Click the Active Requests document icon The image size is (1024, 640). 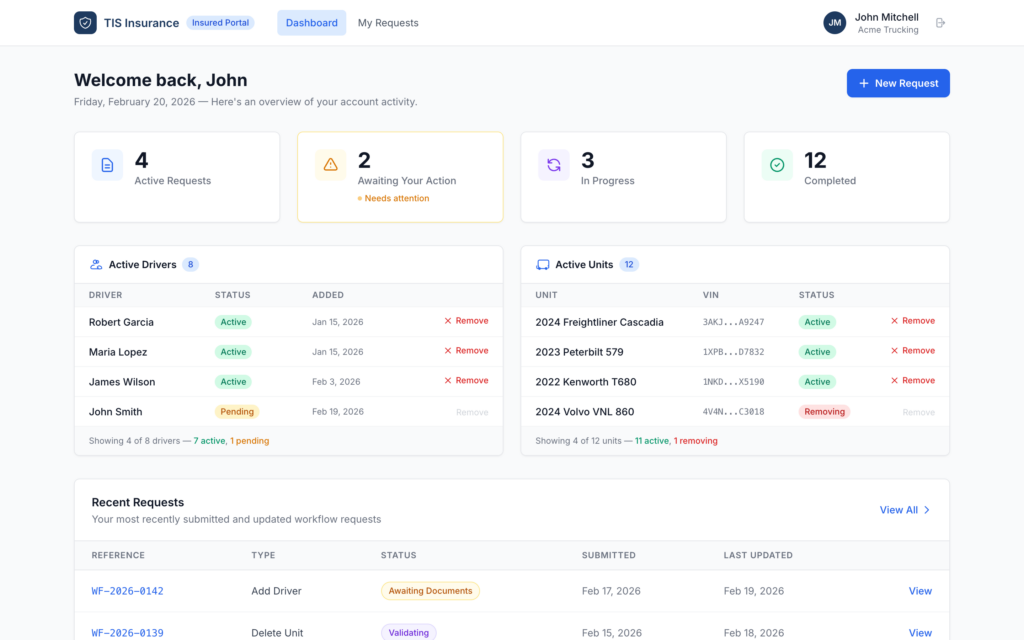[x=107, y=165]
